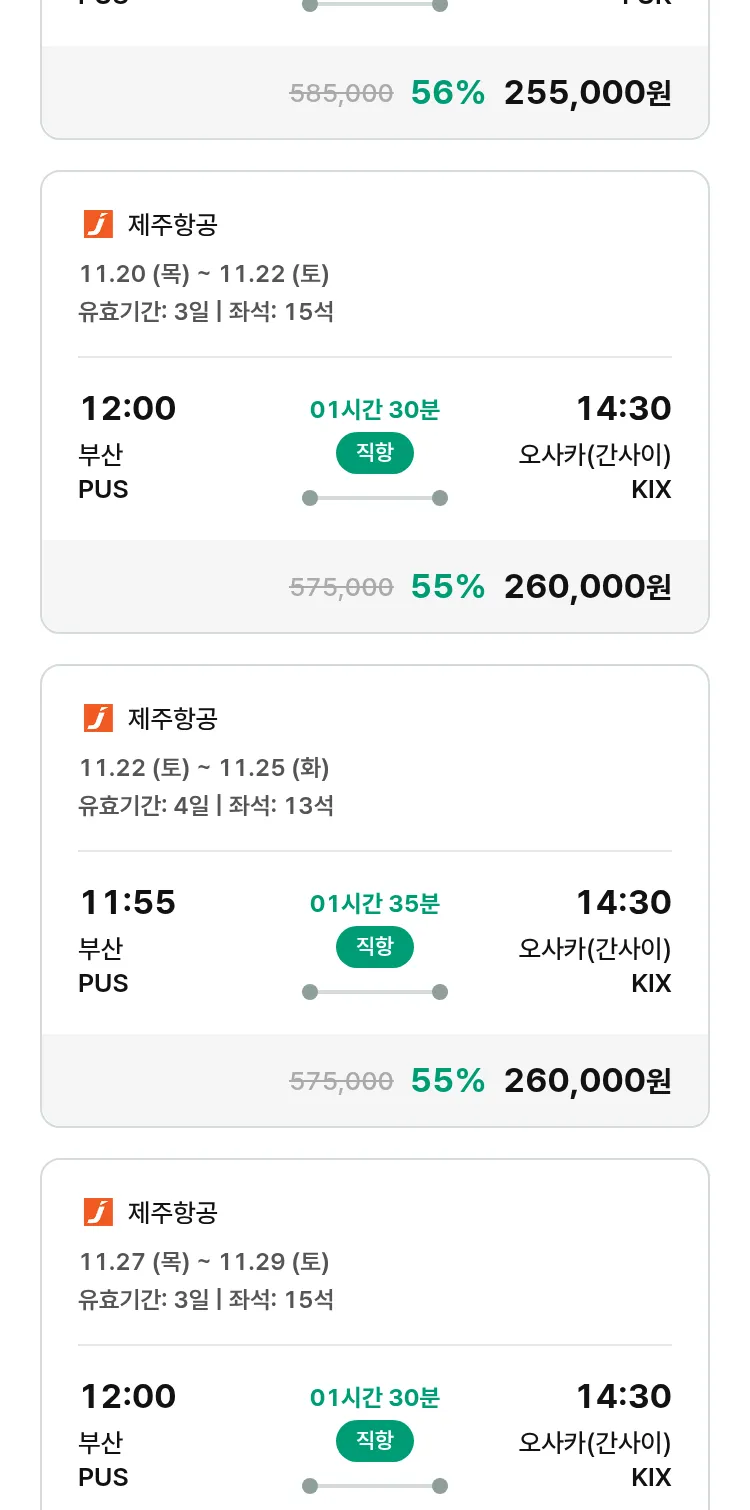Click Jeju Air logo on 11.22–11.25 flight
The image size is (750, 1510).
[98, 718]
